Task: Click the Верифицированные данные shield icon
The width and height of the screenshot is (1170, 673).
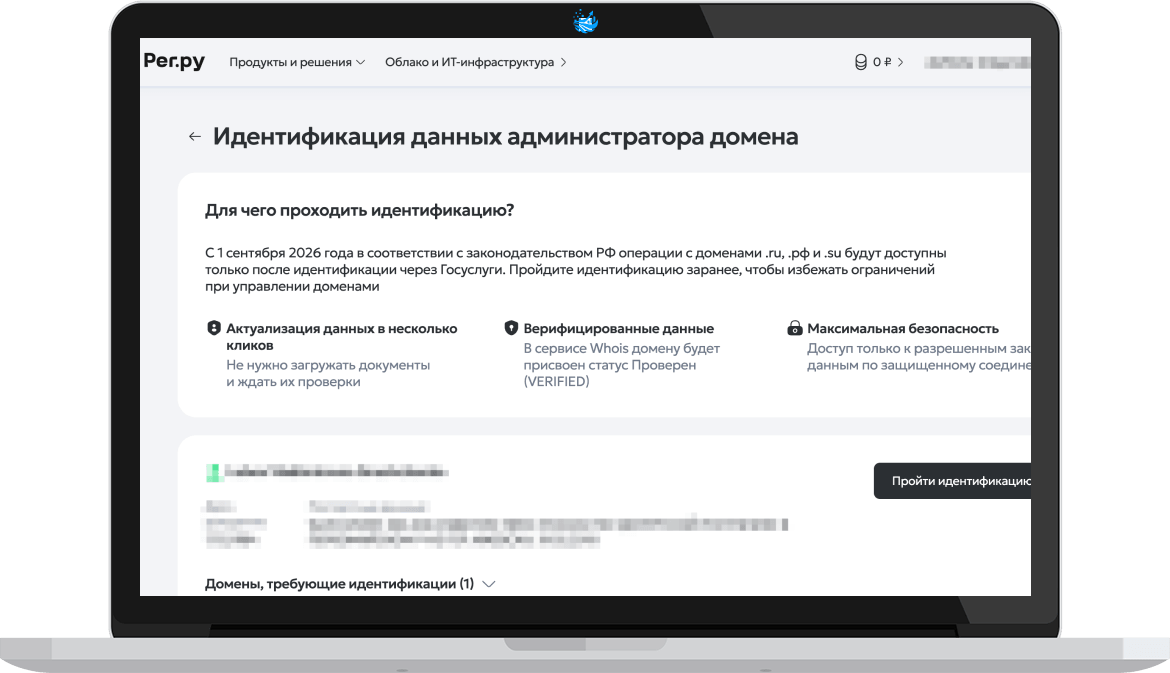Action: 511,328
